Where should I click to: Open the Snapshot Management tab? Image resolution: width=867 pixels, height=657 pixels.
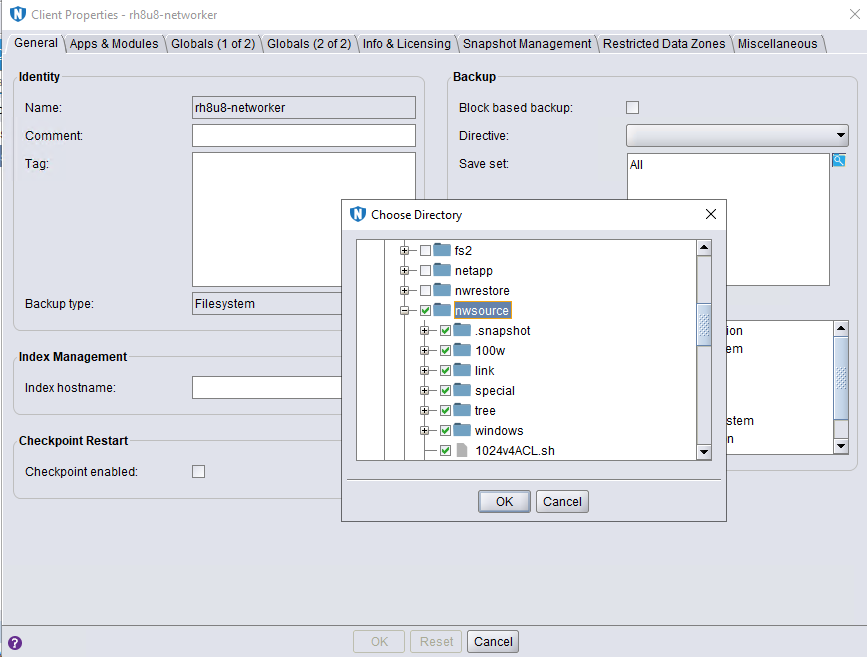[527, 44]
